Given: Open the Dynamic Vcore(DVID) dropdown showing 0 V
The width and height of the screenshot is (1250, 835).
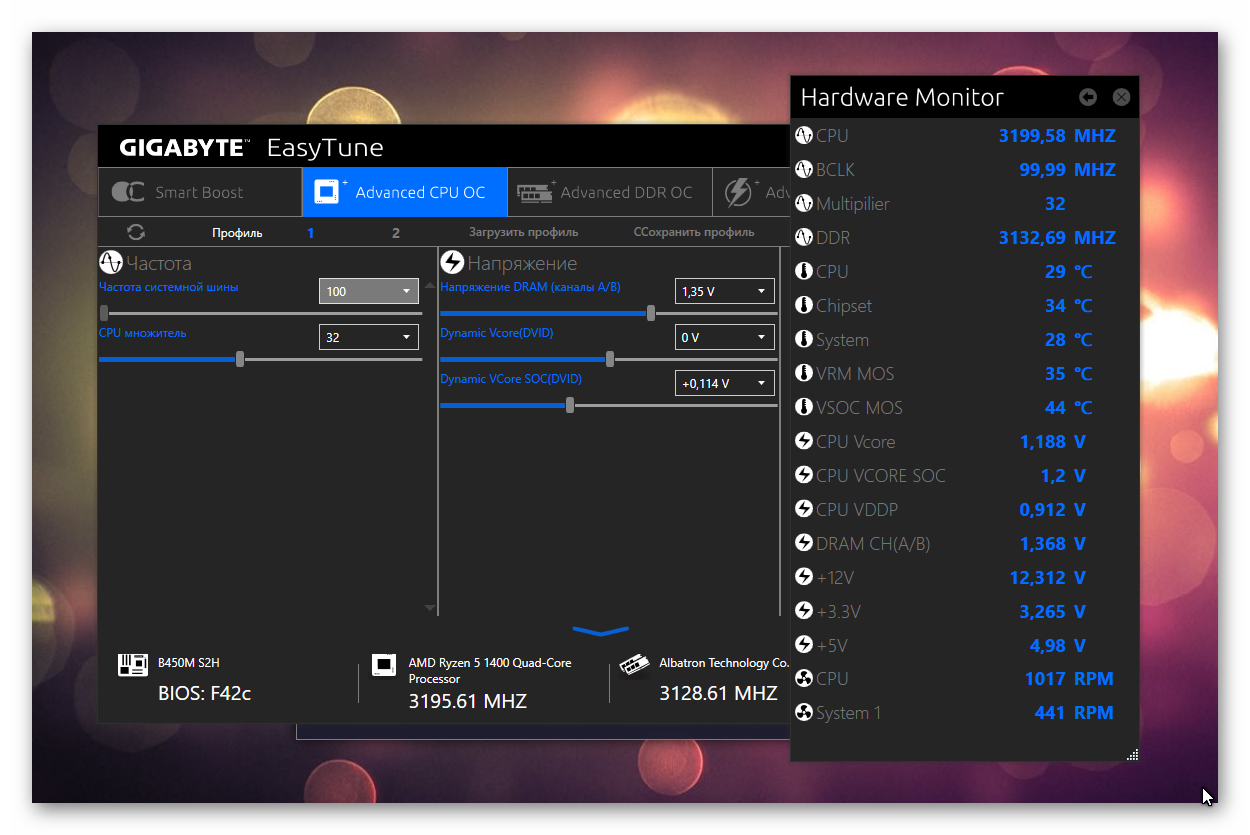Looking at the screenshot, I should pos(724,337).
